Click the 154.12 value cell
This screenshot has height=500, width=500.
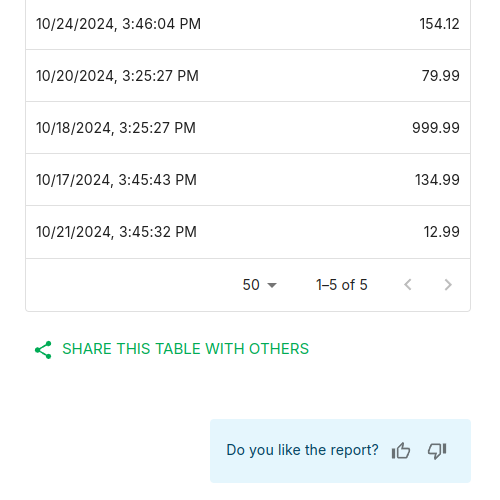[x=439, y=24]
